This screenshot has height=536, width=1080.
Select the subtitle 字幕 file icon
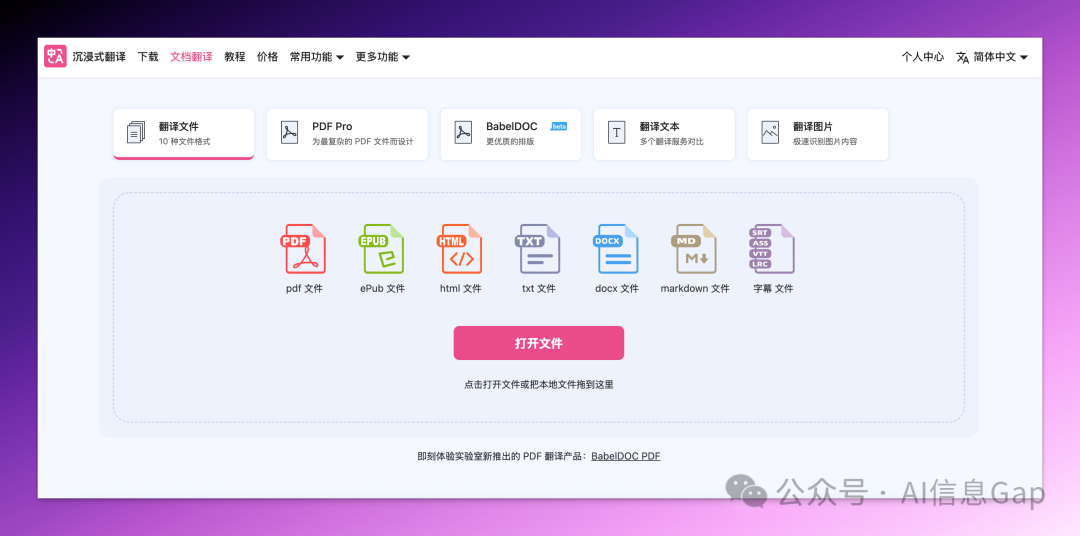pyautogui.click(x=772, y=249)
